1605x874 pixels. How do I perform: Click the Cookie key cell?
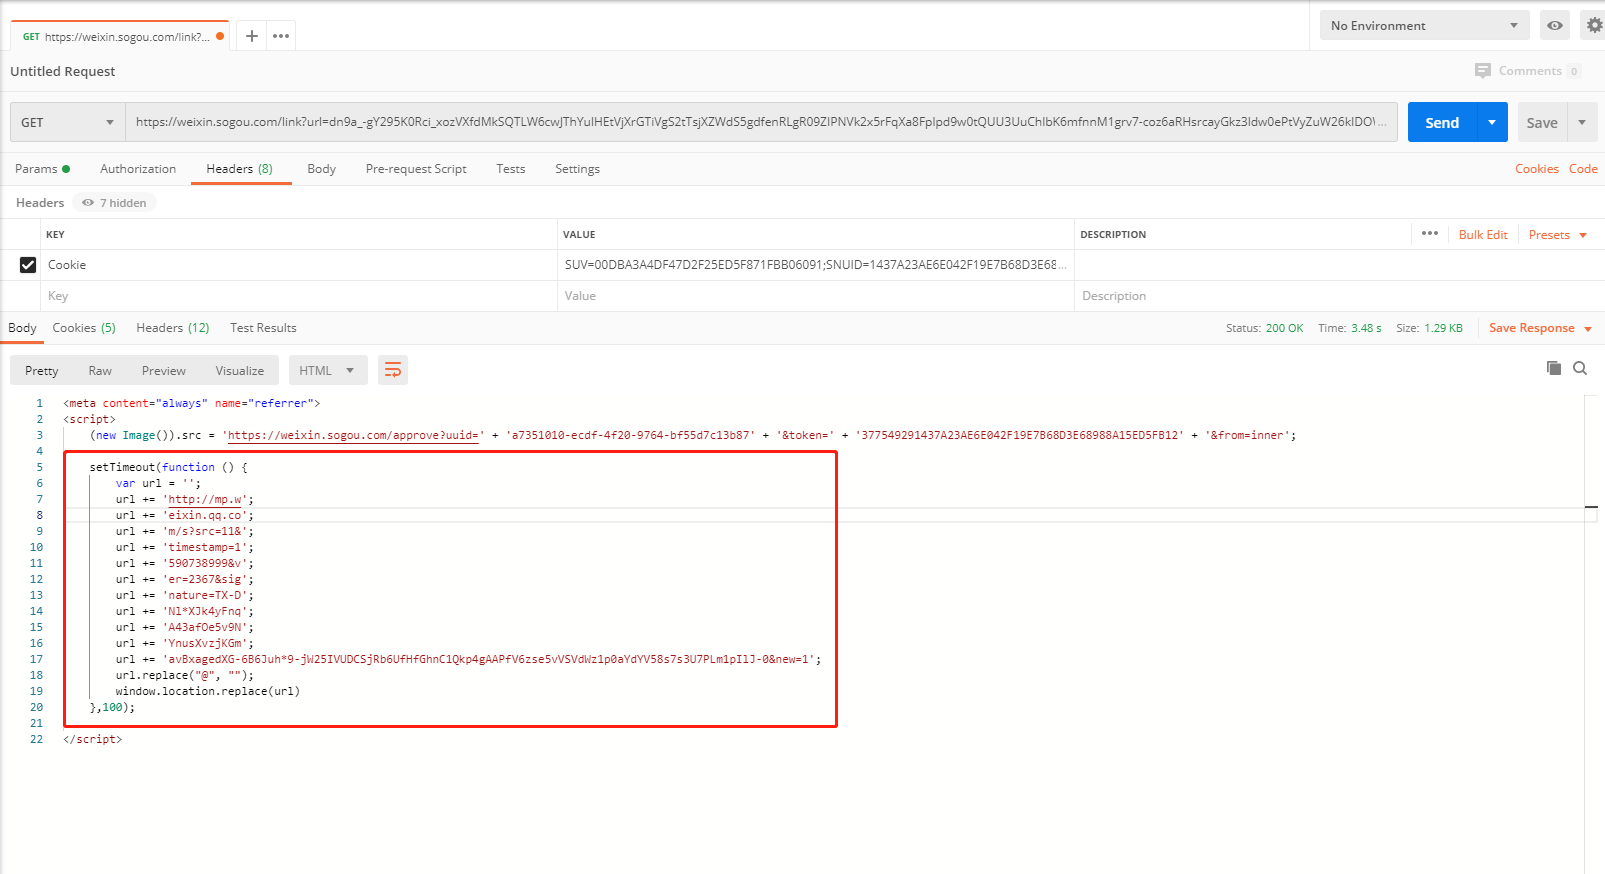coord(299,265)
